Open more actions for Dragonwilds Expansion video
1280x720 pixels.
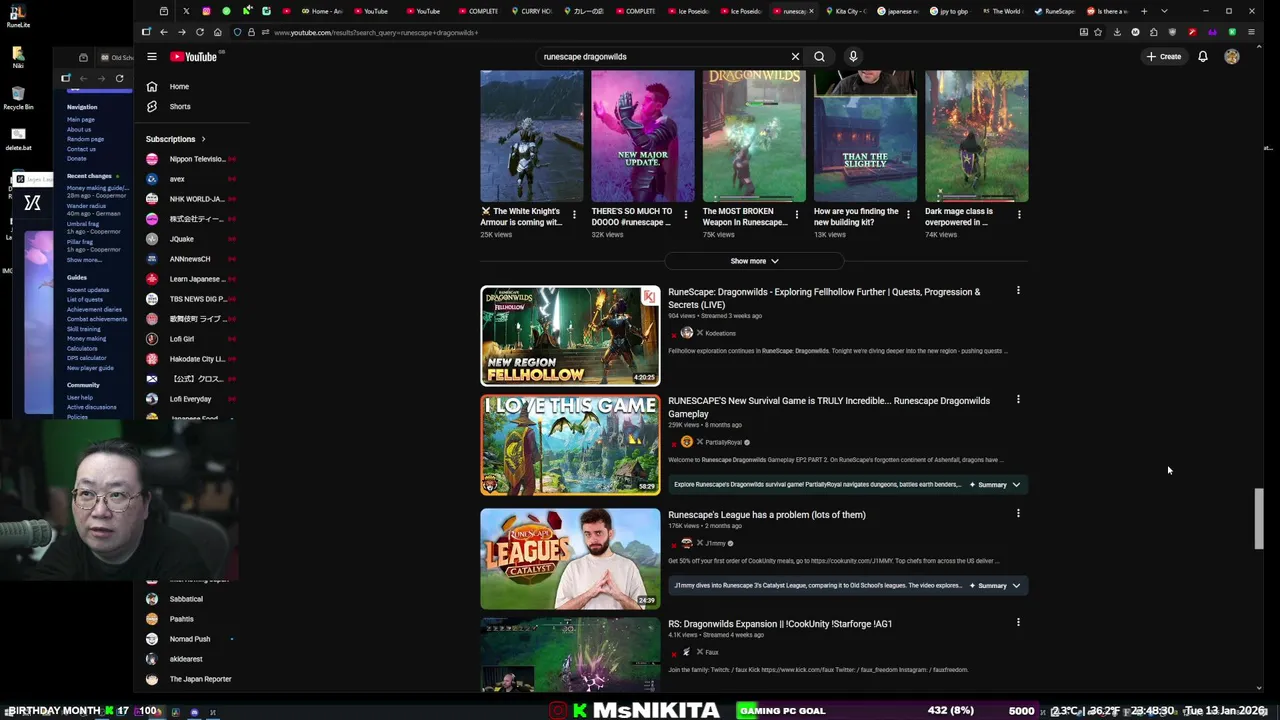click(1018, 623)
